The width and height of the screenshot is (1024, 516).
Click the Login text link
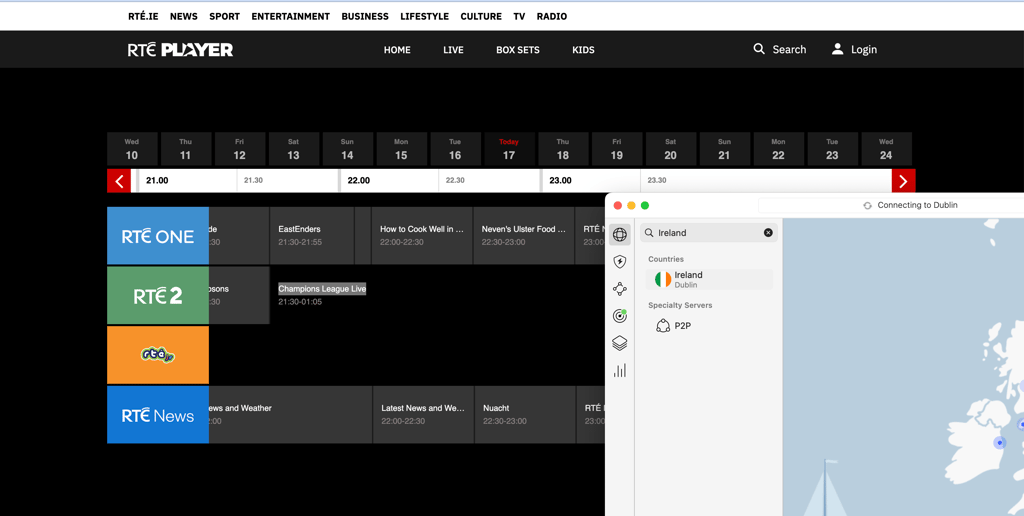pyautogui.click(x=864, y=50)
